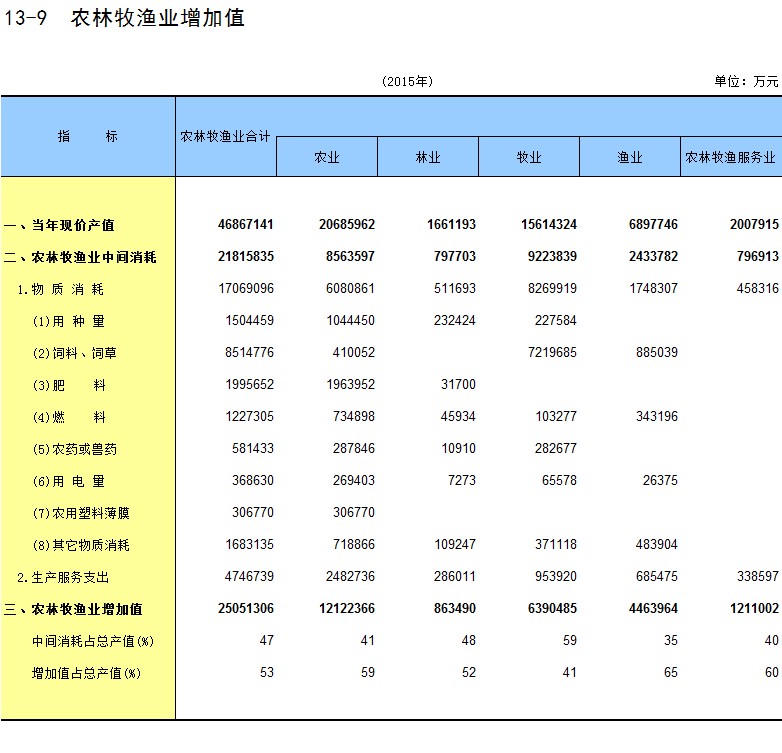Select the 农林牧渔业中间消耗 row label
The width and height of the screenshot is (782, 753).
(x=80, y=257)
